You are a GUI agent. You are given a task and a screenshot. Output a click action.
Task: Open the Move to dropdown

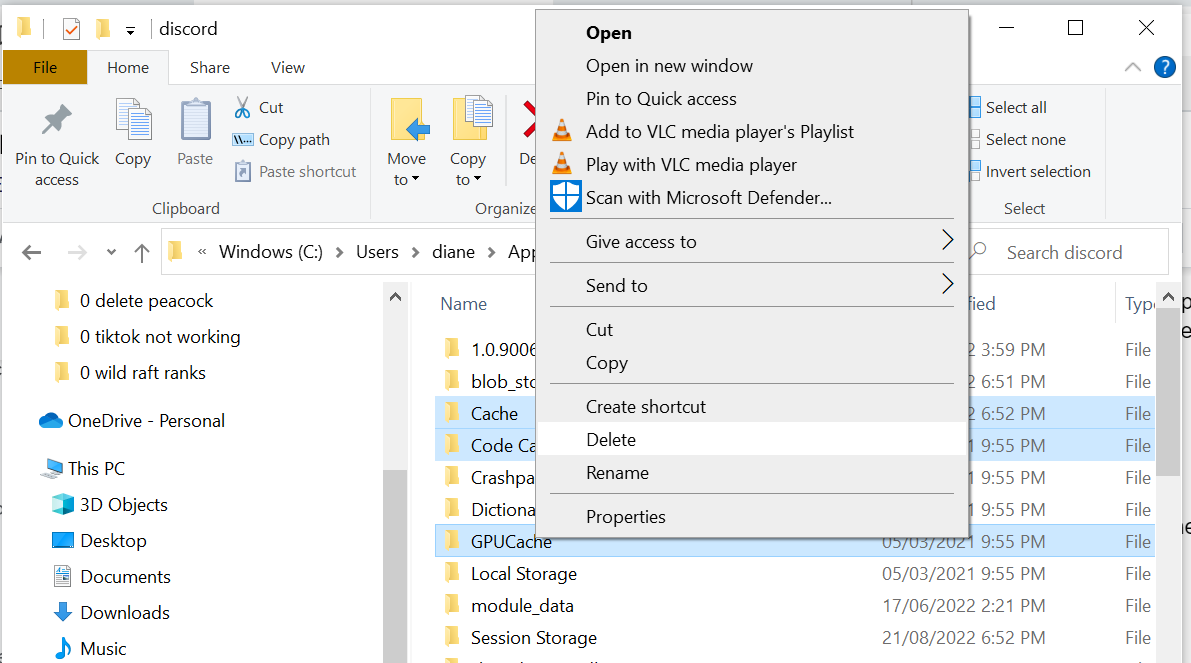(x=406, y=169)
